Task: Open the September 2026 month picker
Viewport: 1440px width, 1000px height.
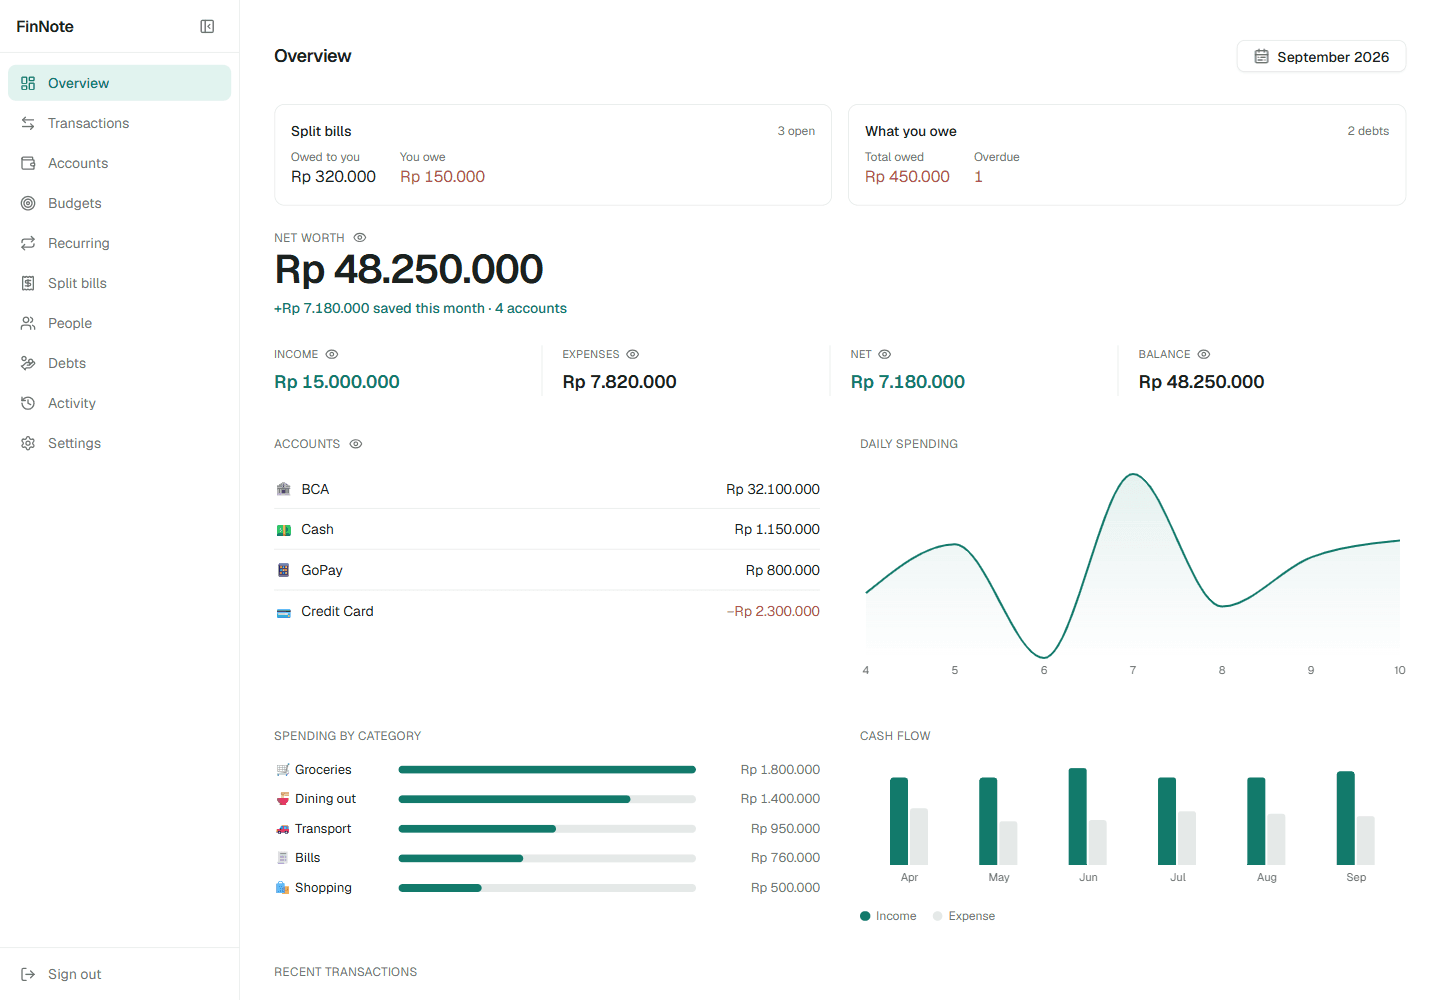Action: tap(1321, 57)
